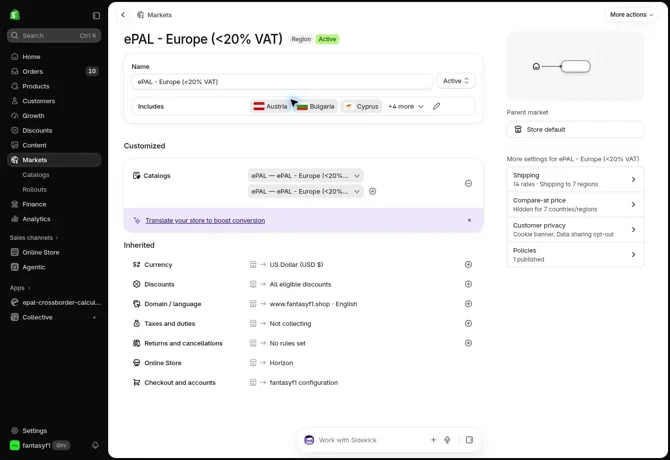670x460 pixels.
Task: Click the market hierarchy diagram thumbnail
Action: (x=575, y=67)
